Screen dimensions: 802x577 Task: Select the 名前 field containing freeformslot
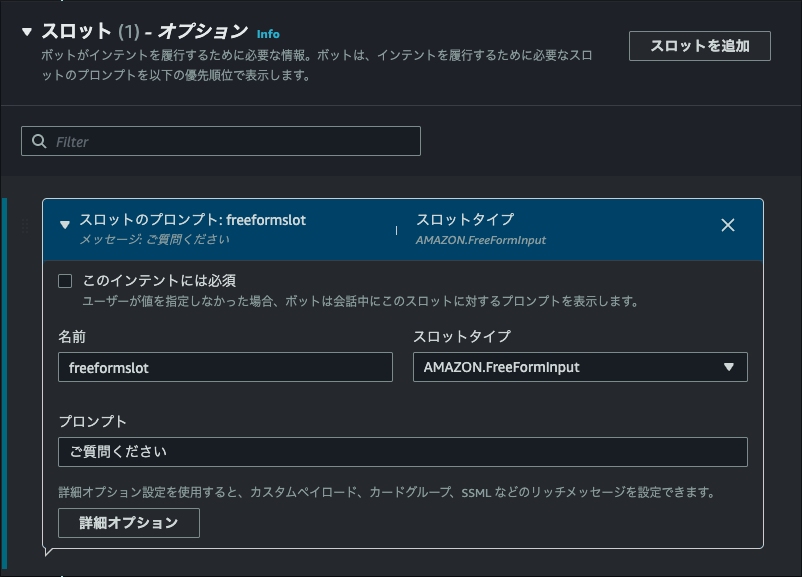click(x=225, y=367)
